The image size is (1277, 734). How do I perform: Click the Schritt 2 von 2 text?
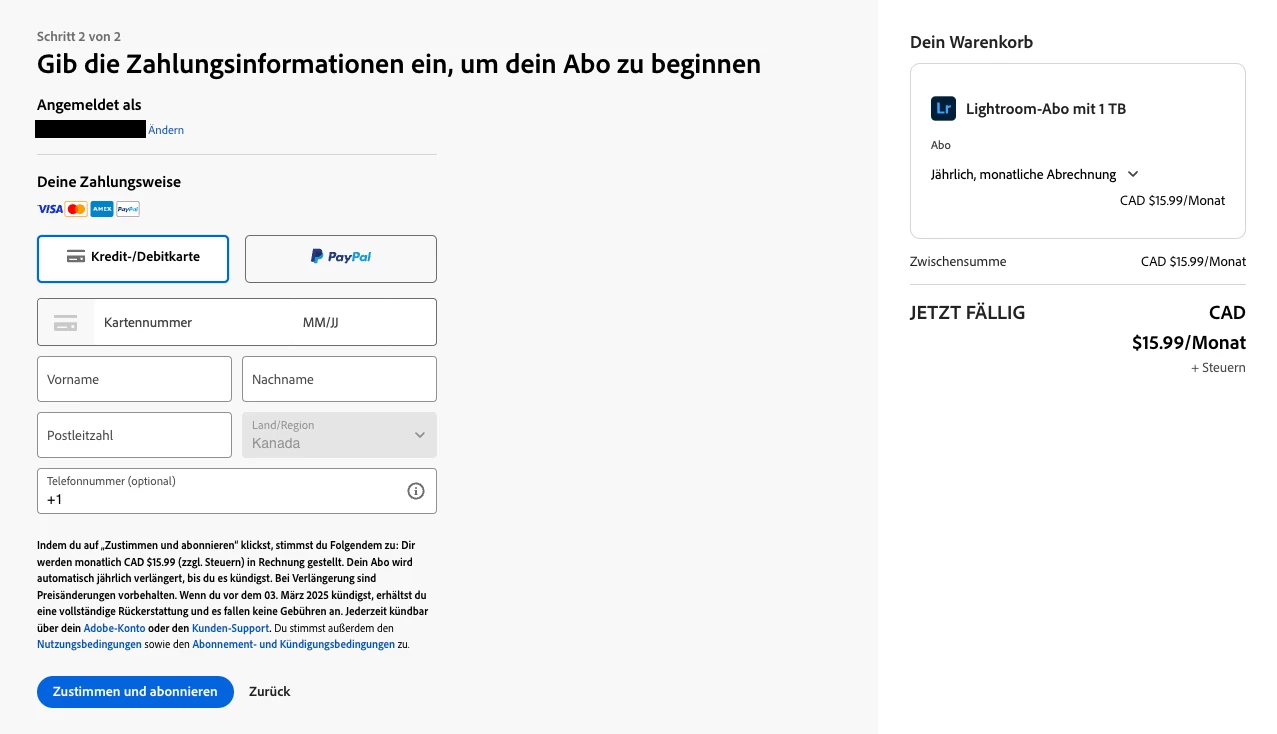[x=79, y=36]
